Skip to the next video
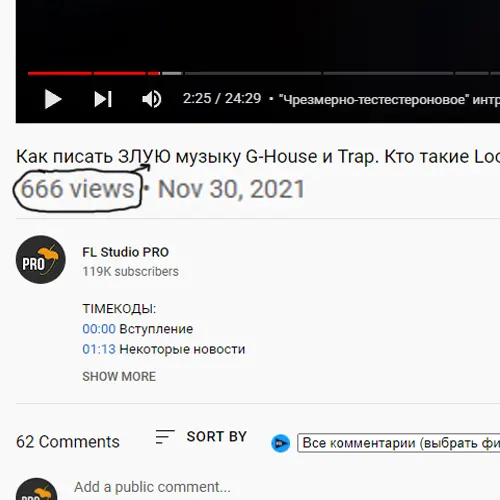This screenshot has height=500, width=500. [x=103, y=99]
